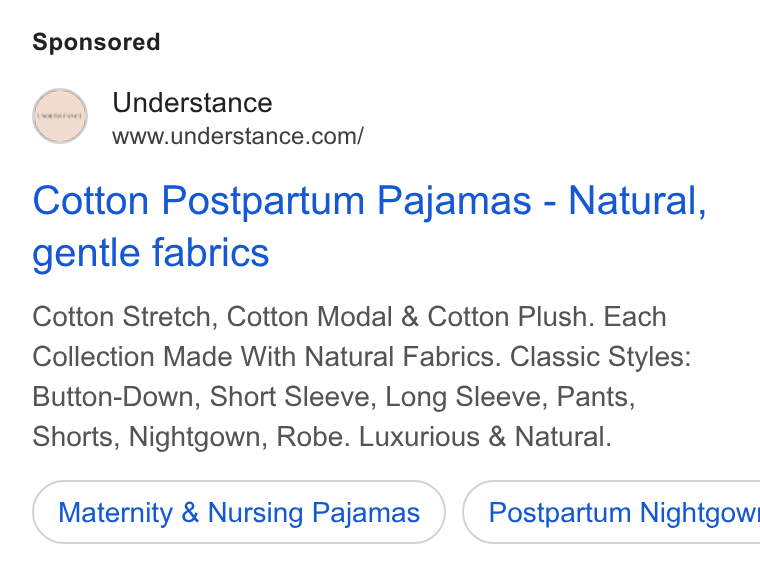Click the Understance round logo icon
The image size is (760, 576).
[x=60, y=116]
